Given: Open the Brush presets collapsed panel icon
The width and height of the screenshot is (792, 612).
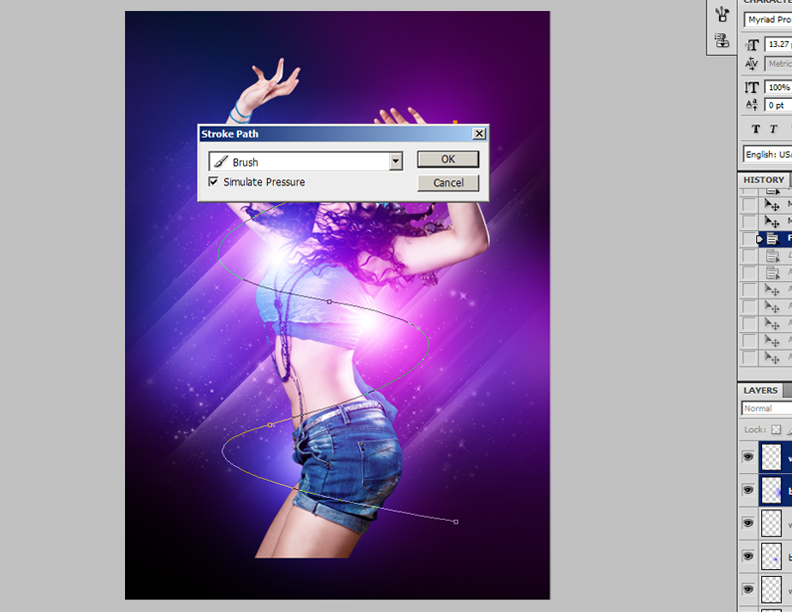Looking at the screenshot, I should 722,14.
